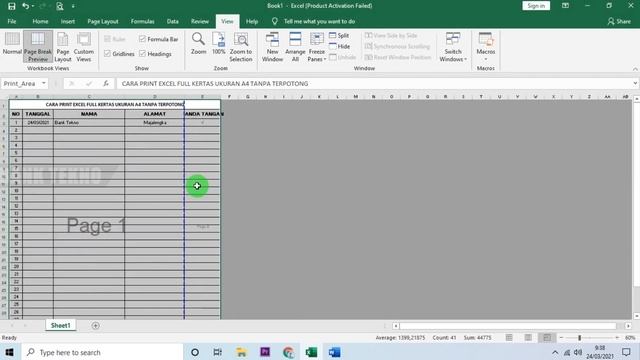This screenshot has width=640, height=360.
Task: Click the formula bar text field
Action: (x=373, y=83)
